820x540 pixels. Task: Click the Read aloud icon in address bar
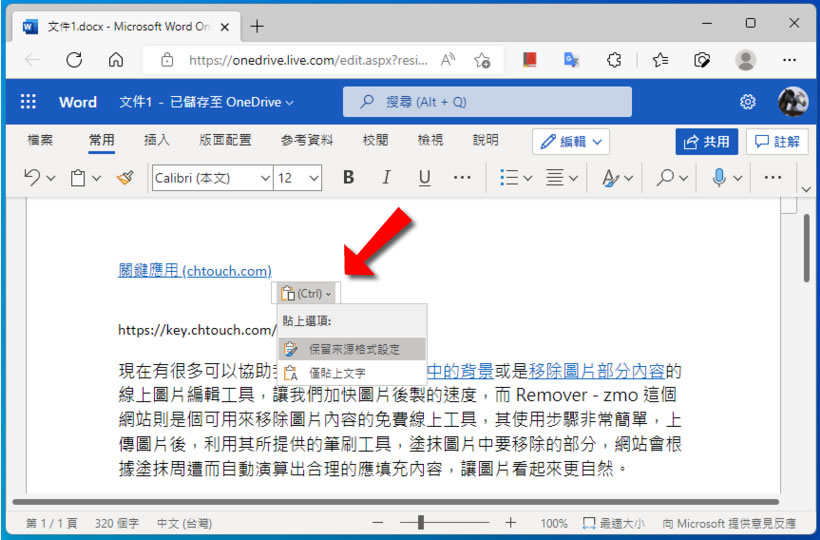(x=448, y=60)
